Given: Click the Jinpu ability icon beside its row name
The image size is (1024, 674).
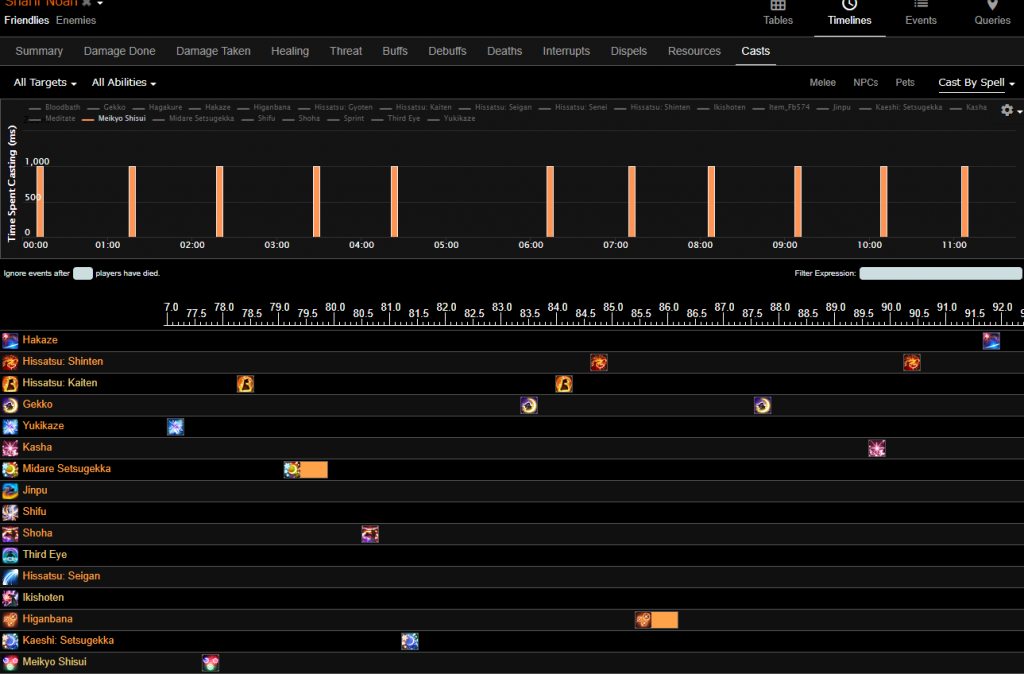Looking at the screenshot, I should pos(10,490).
